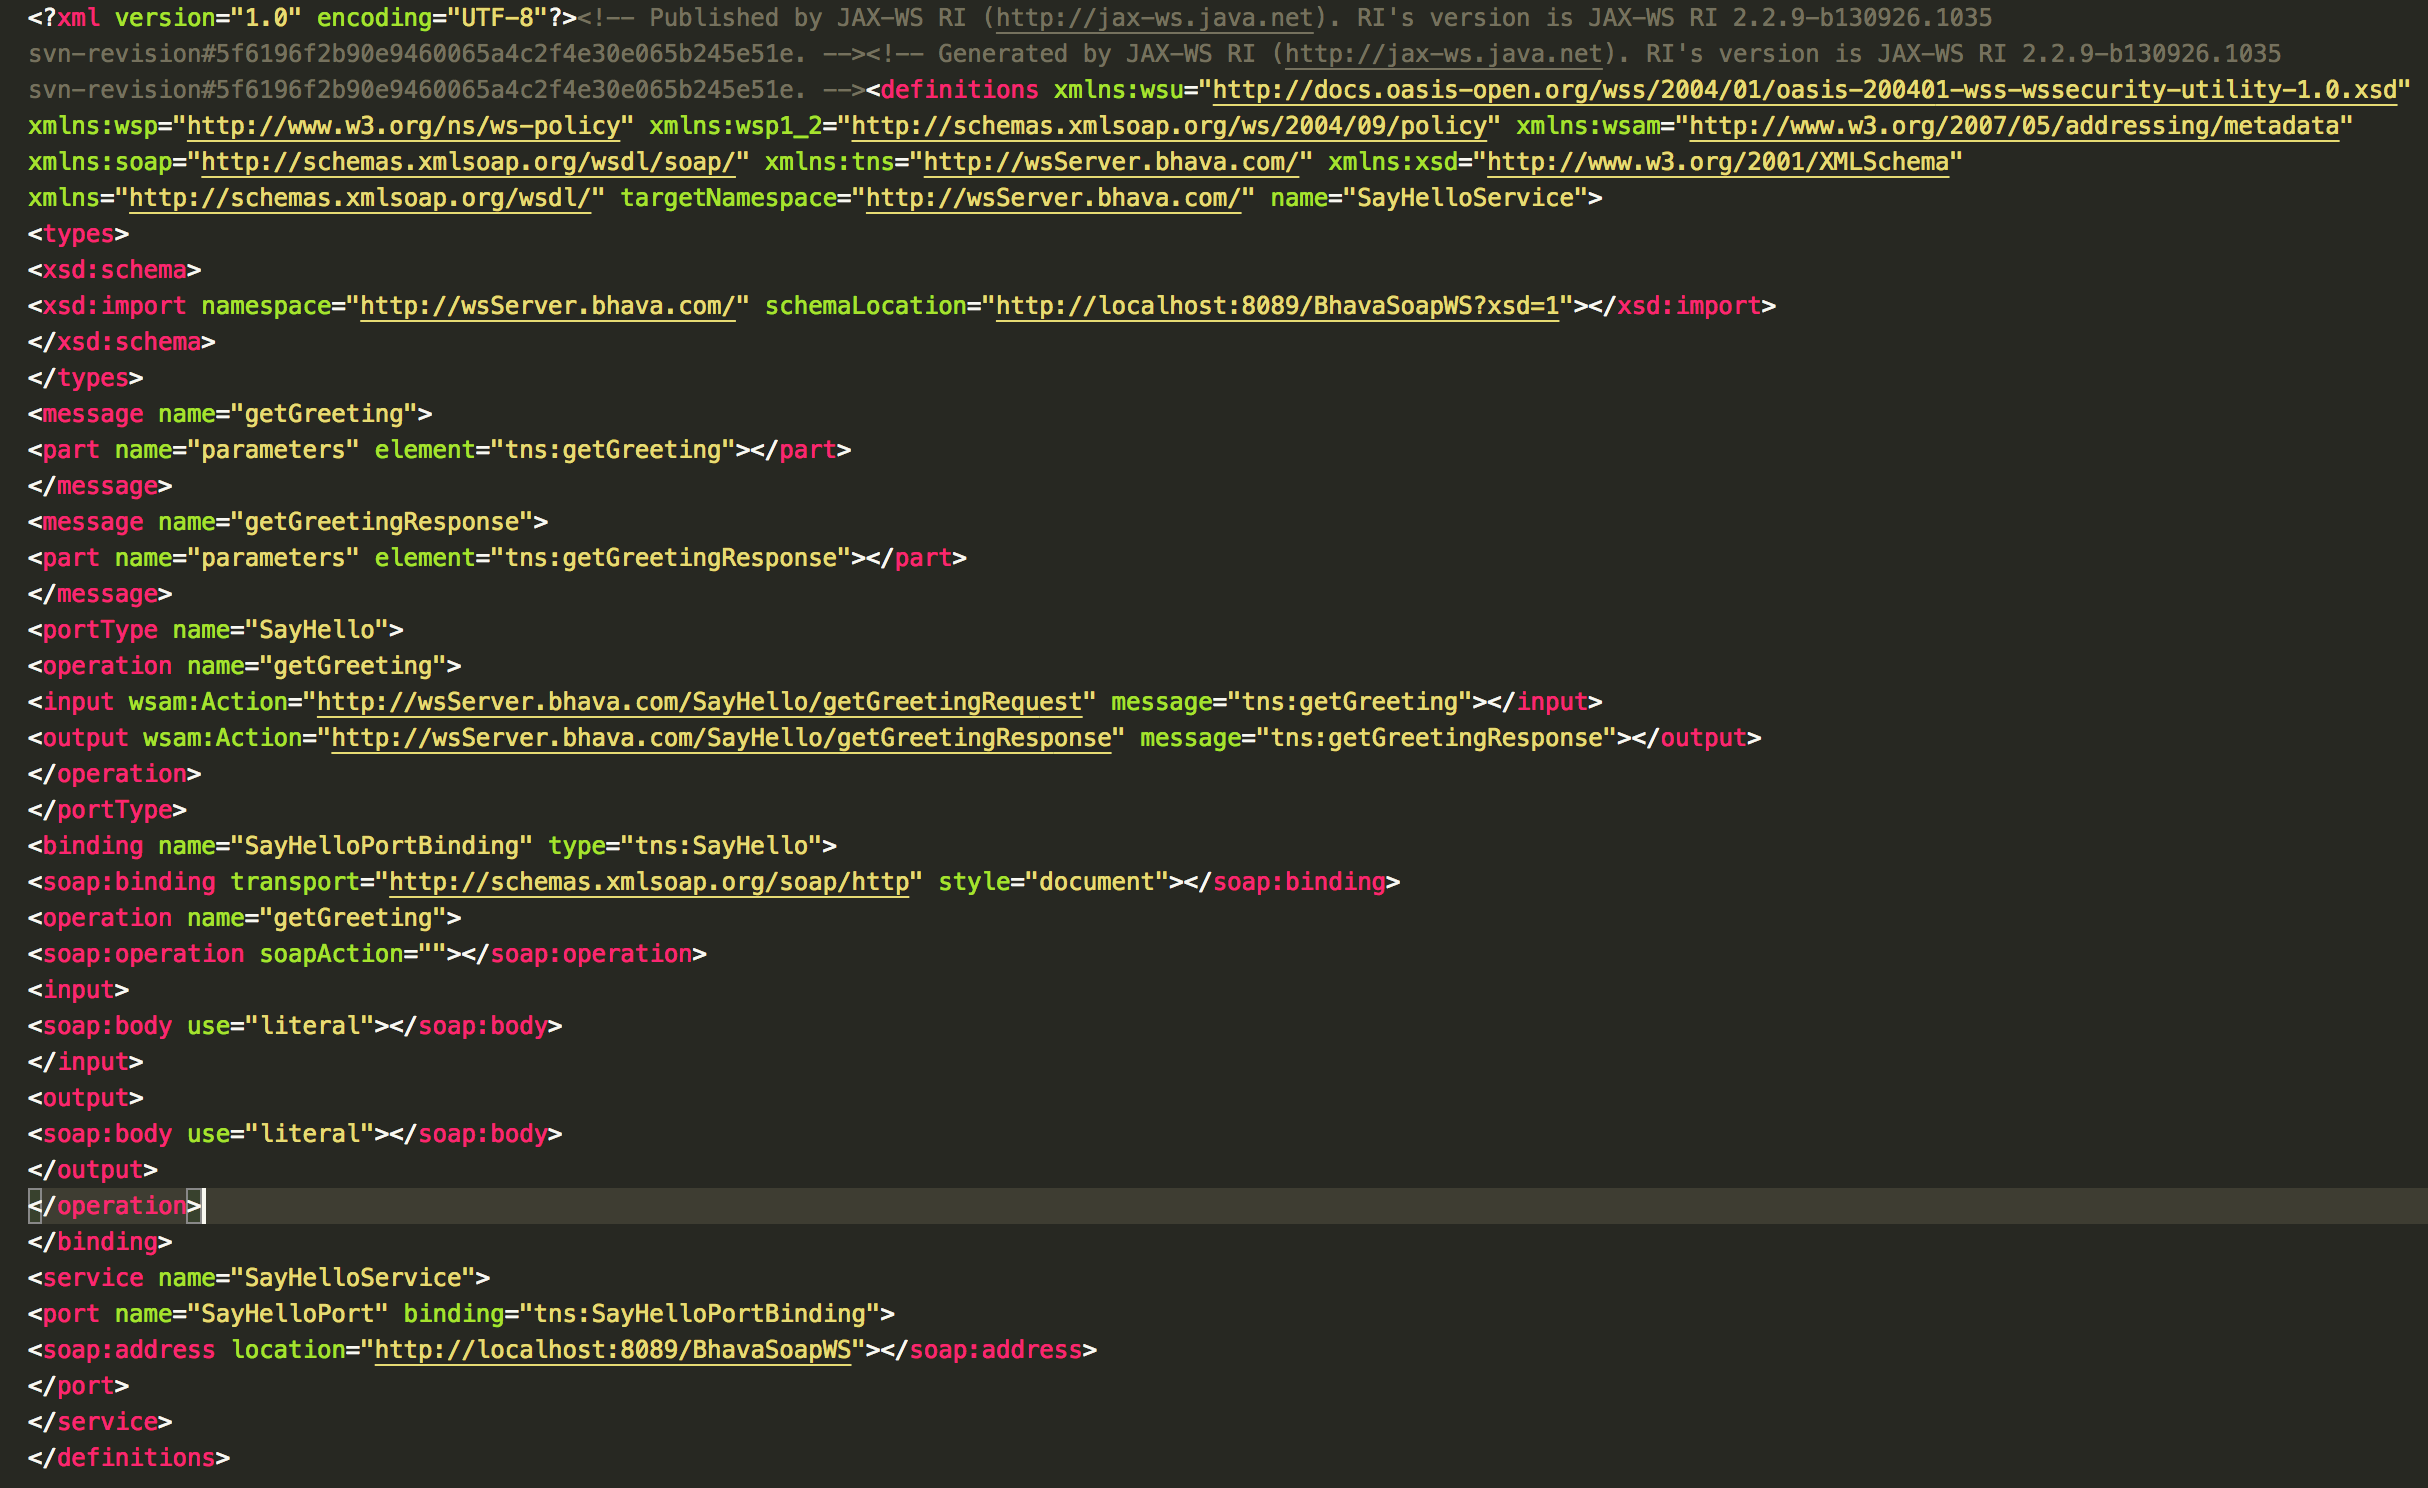Click the message name getGreetingResponse line

pyautogui.click(x=287, y=522)
